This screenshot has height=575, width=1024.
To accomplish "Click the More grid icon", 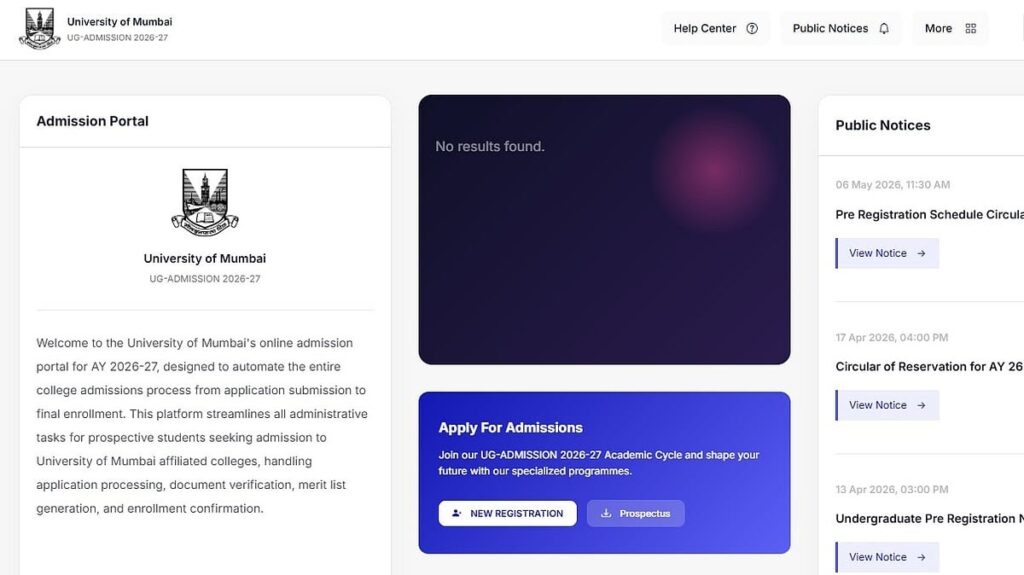I will (971, 29).
